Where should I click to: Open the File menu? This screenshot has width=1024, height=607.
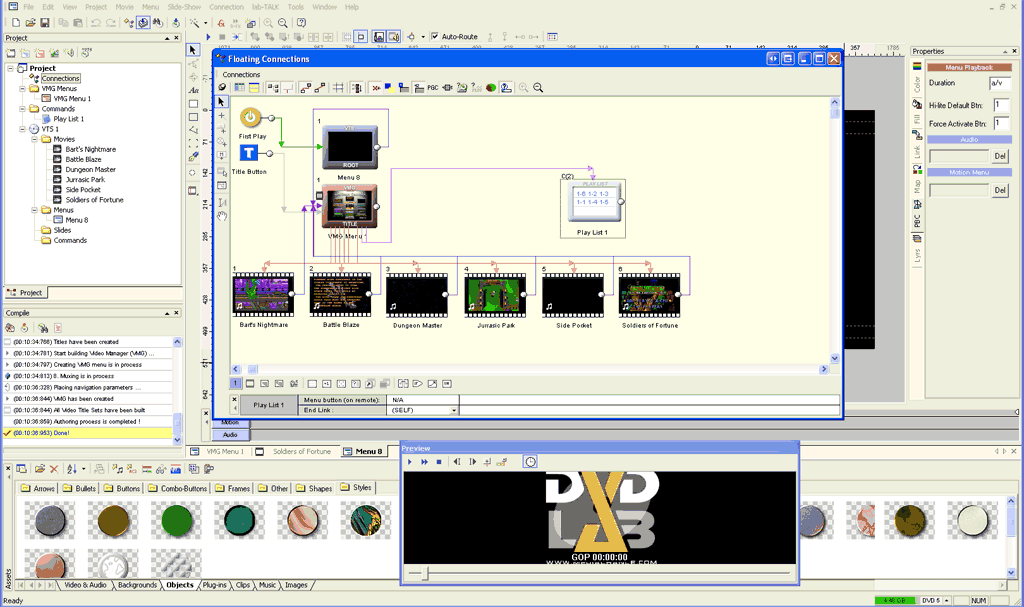click(x=29, y=7)
